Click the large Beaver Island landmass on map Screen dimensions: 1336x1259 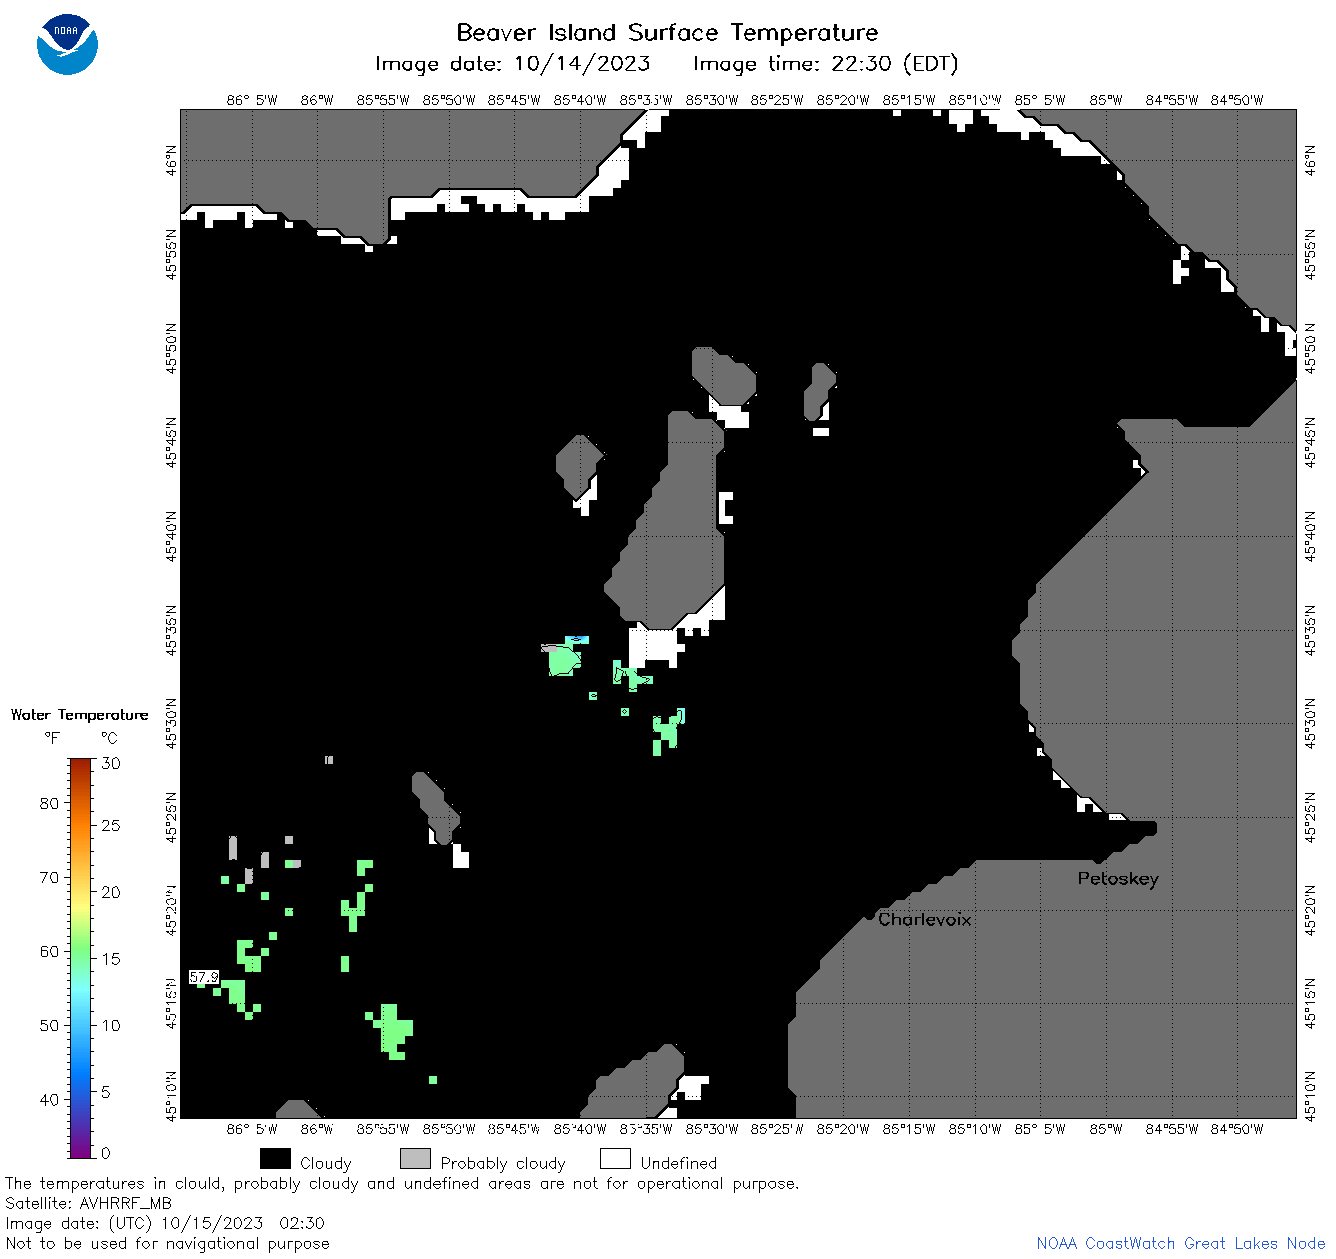pyautogui.click(x=672, y=530)
